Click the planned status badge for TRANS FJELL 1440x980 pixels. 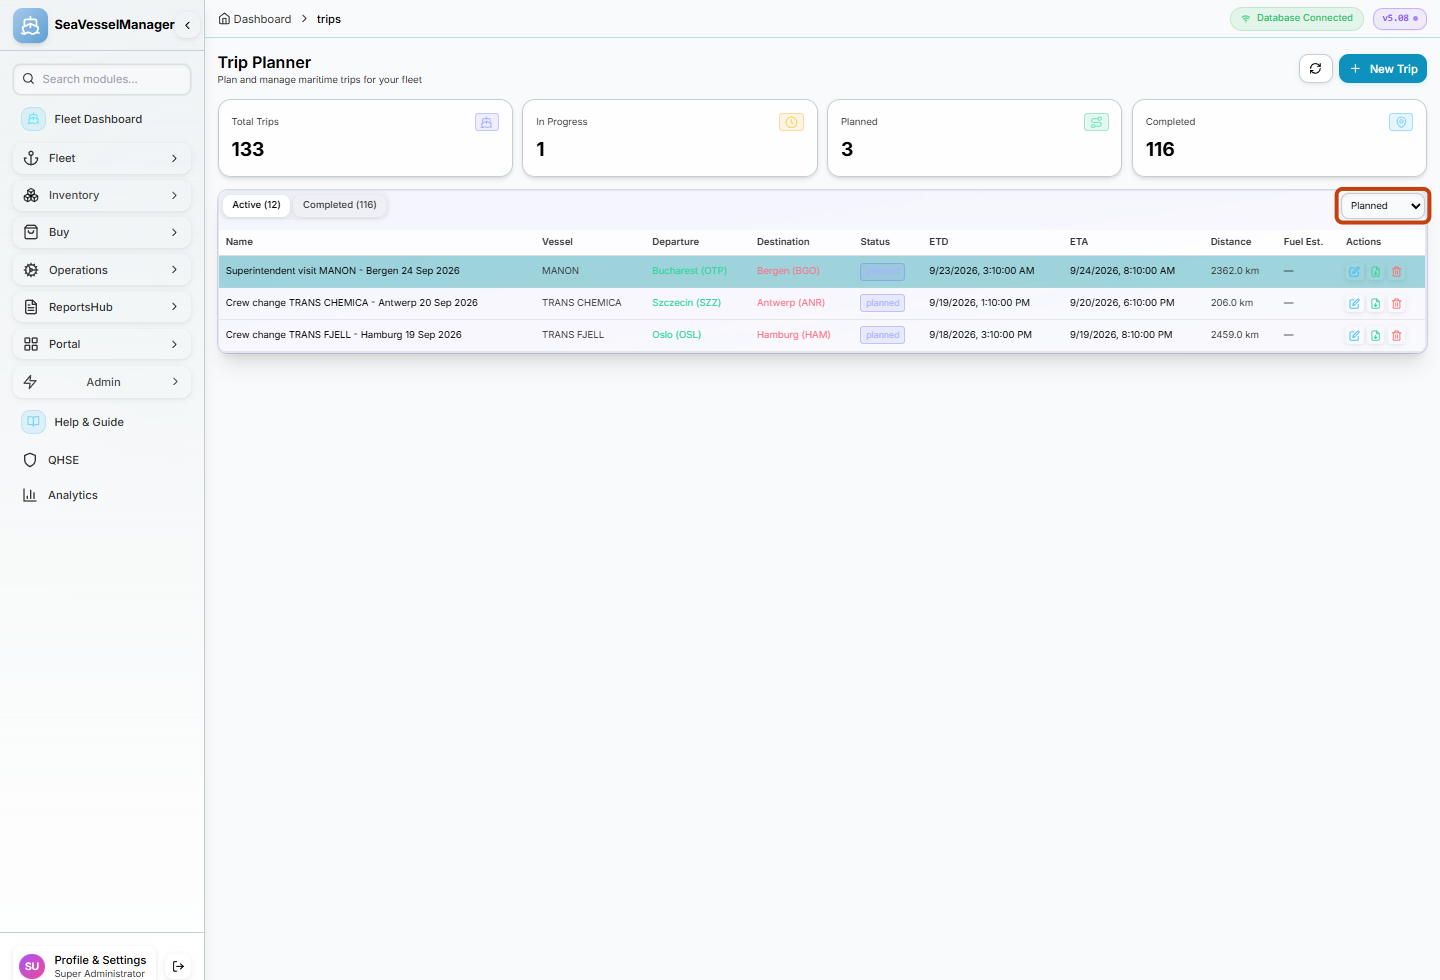click(882, 335)
